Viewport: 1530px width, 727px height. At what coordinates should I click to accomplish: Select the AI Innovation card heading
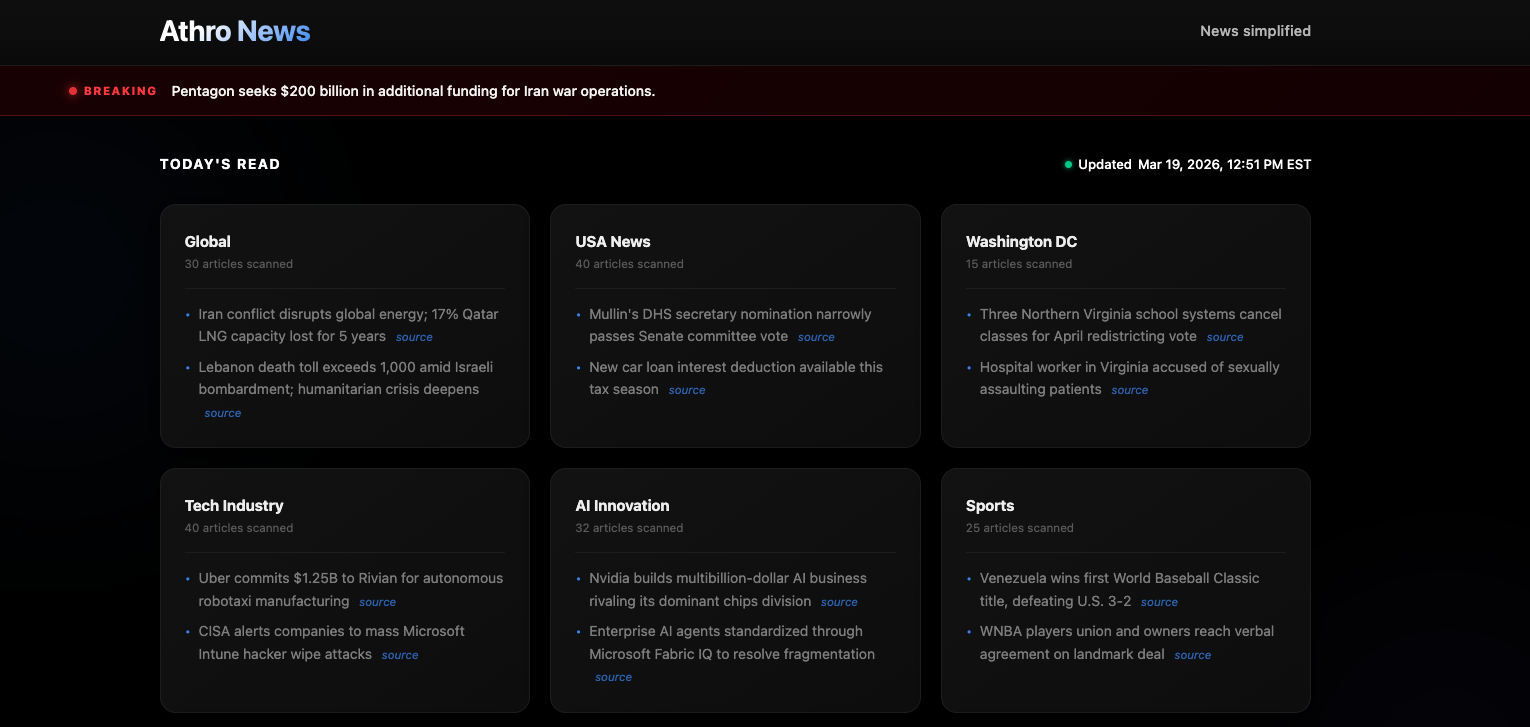click(x=622, y=506)
